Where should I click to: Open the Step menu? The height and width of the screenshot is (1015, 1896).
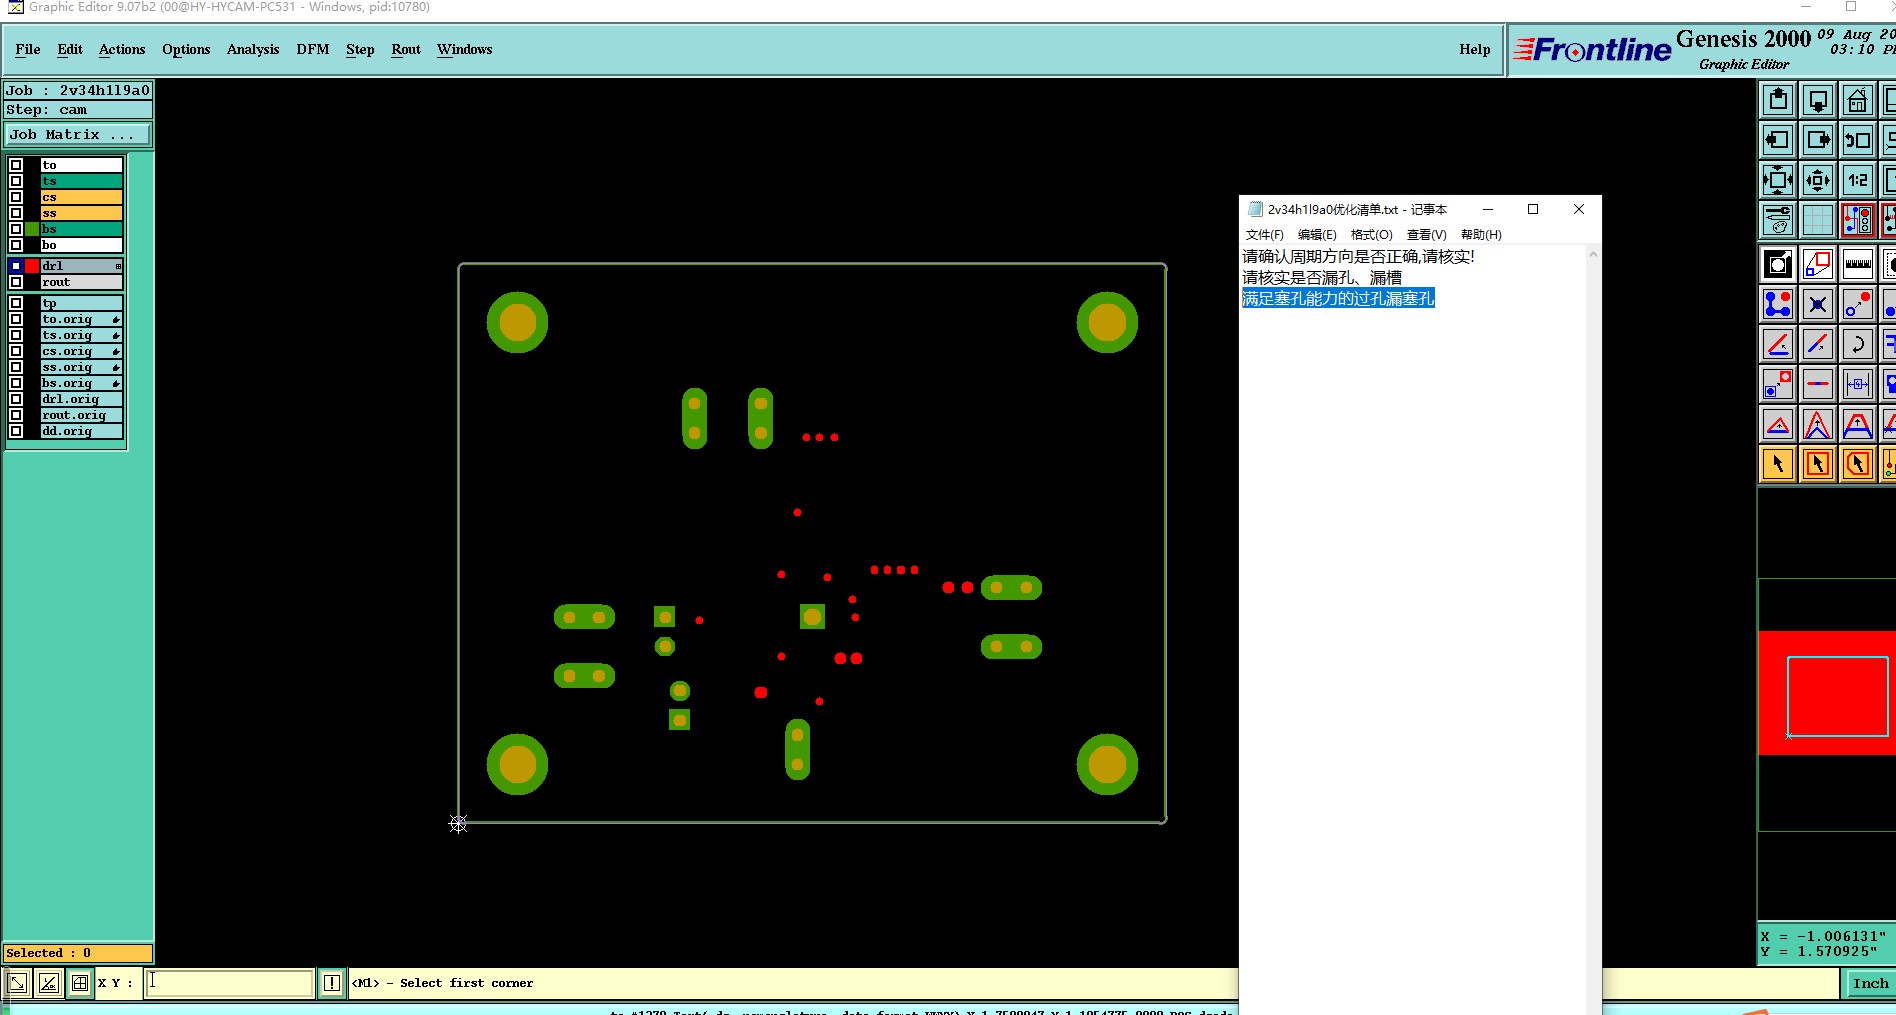coord(360,49)
